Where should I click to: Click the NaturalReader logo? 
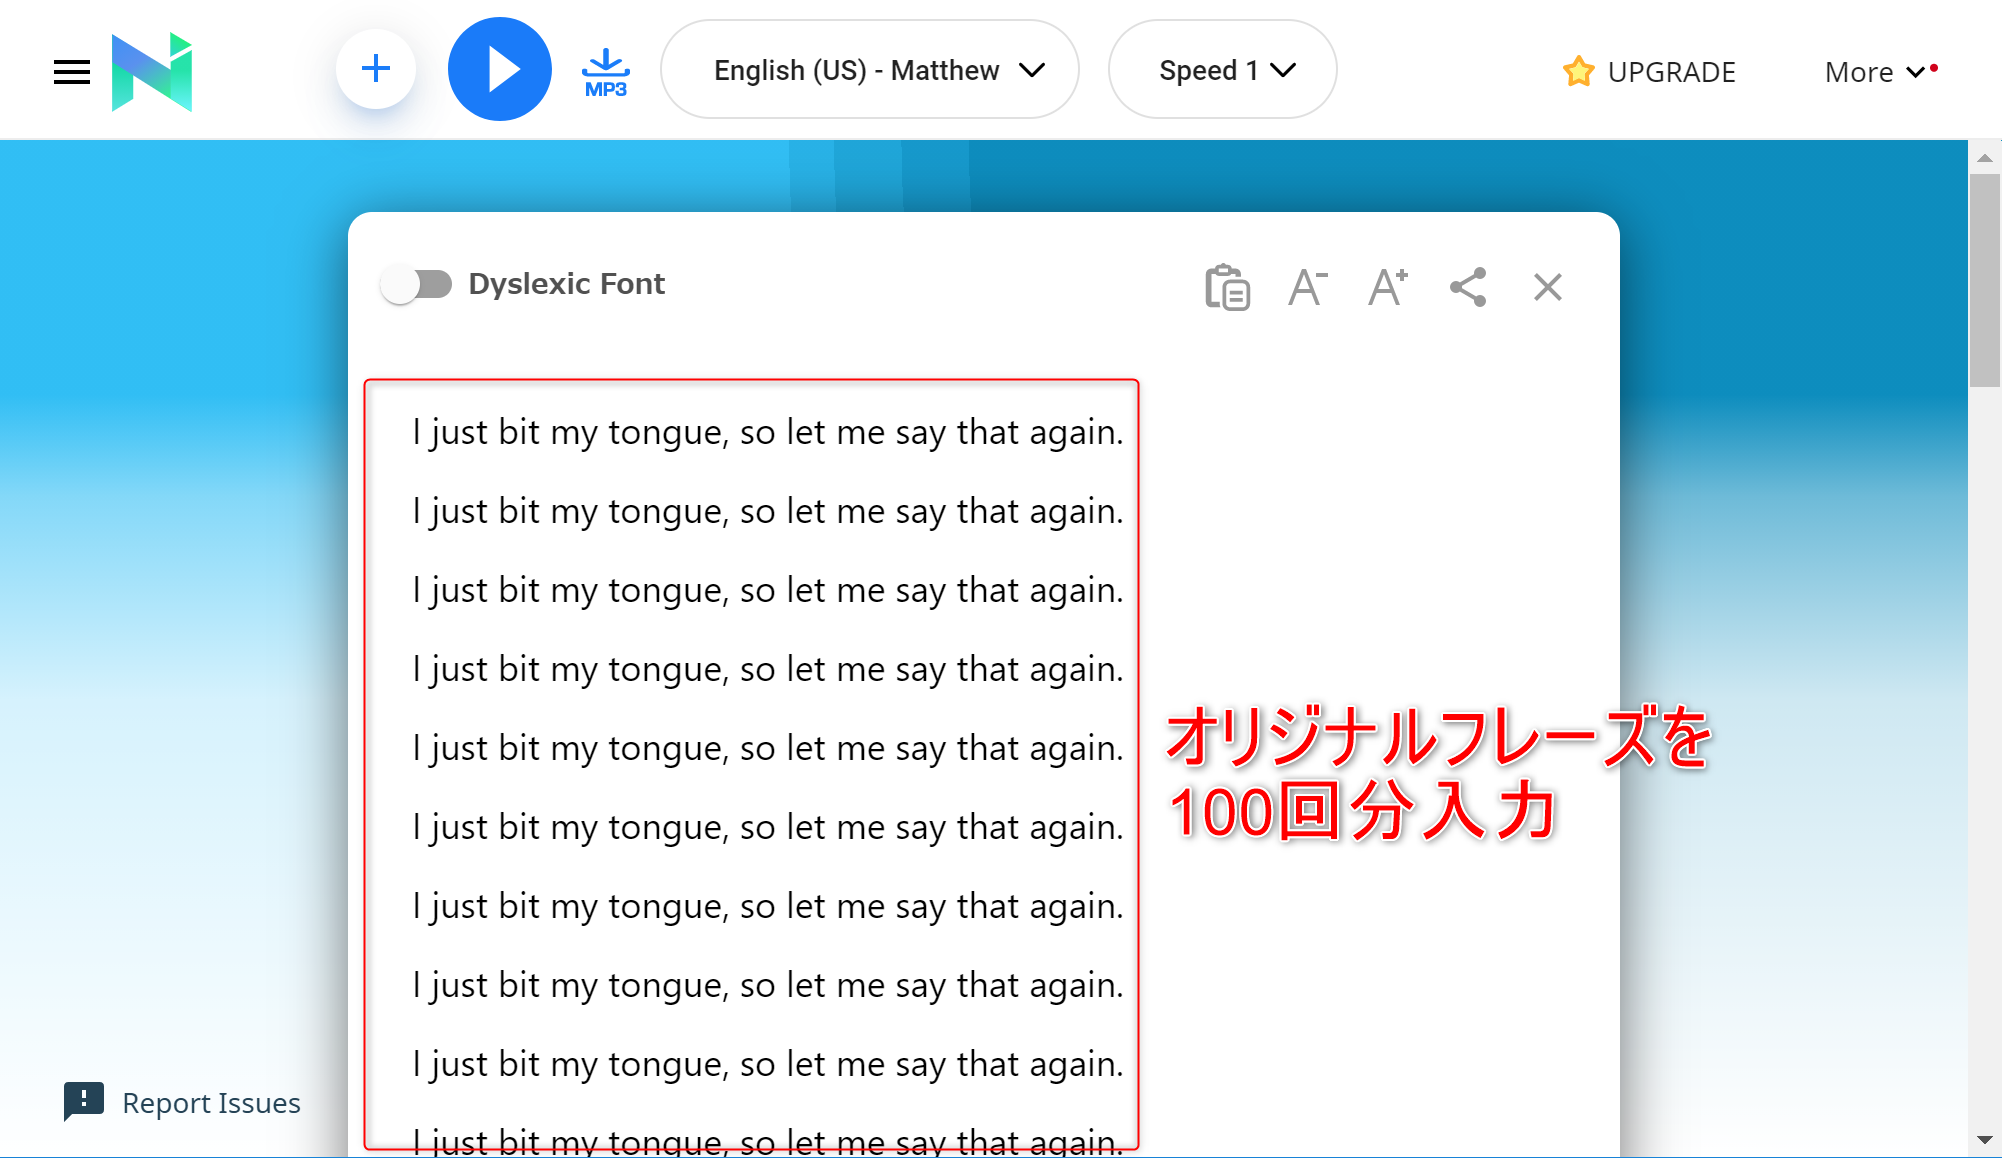pos(152,72)
